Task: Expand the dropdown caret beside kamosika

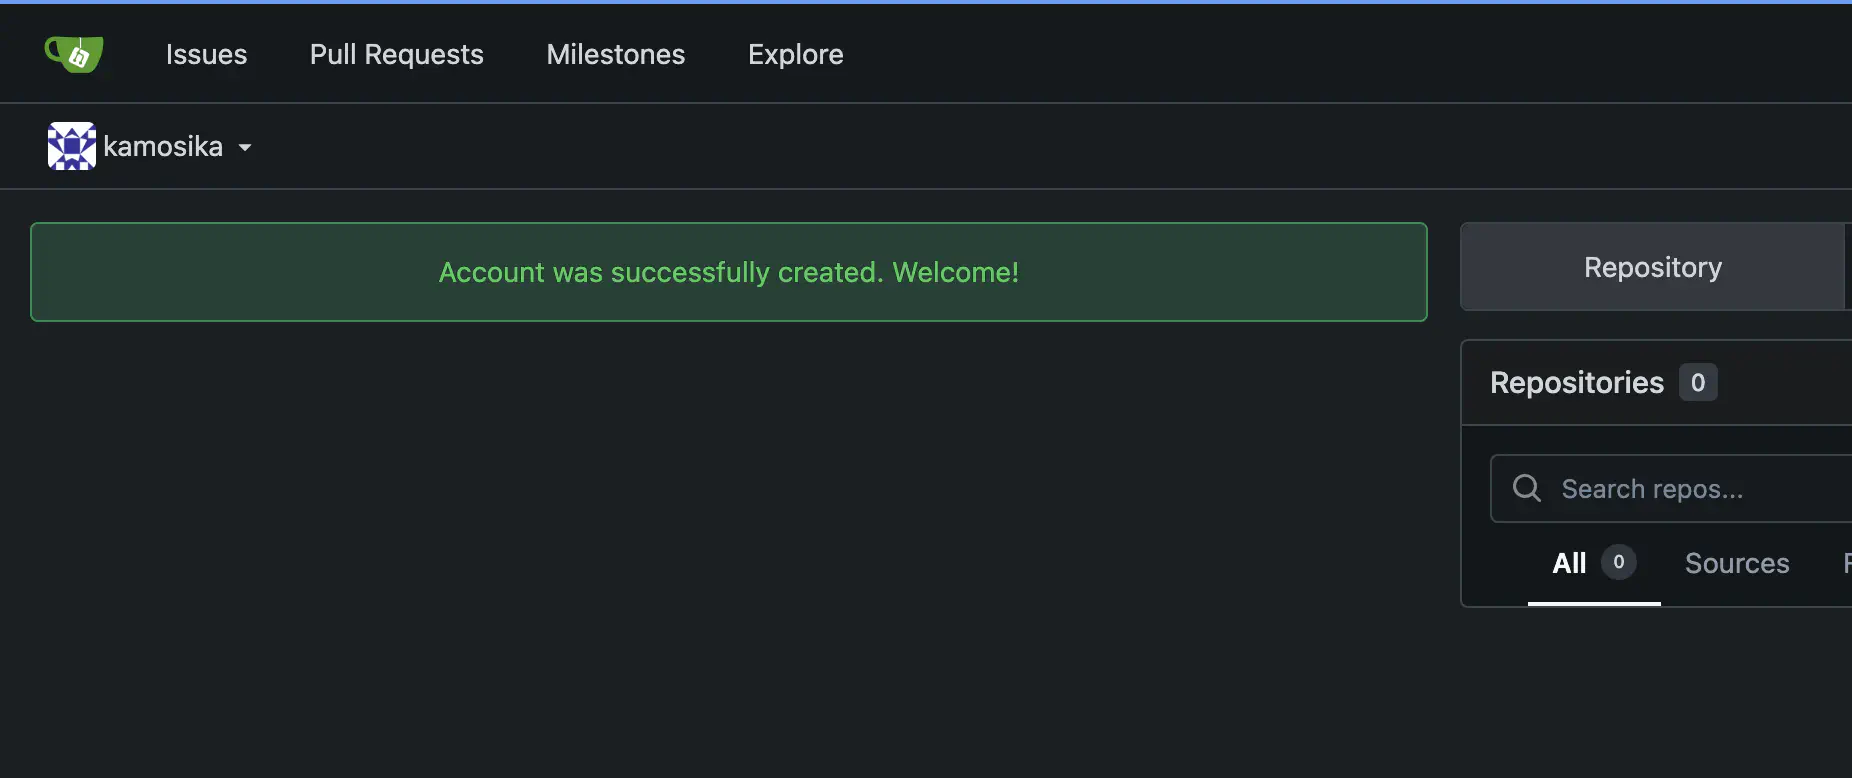Action: coord(245,147)
